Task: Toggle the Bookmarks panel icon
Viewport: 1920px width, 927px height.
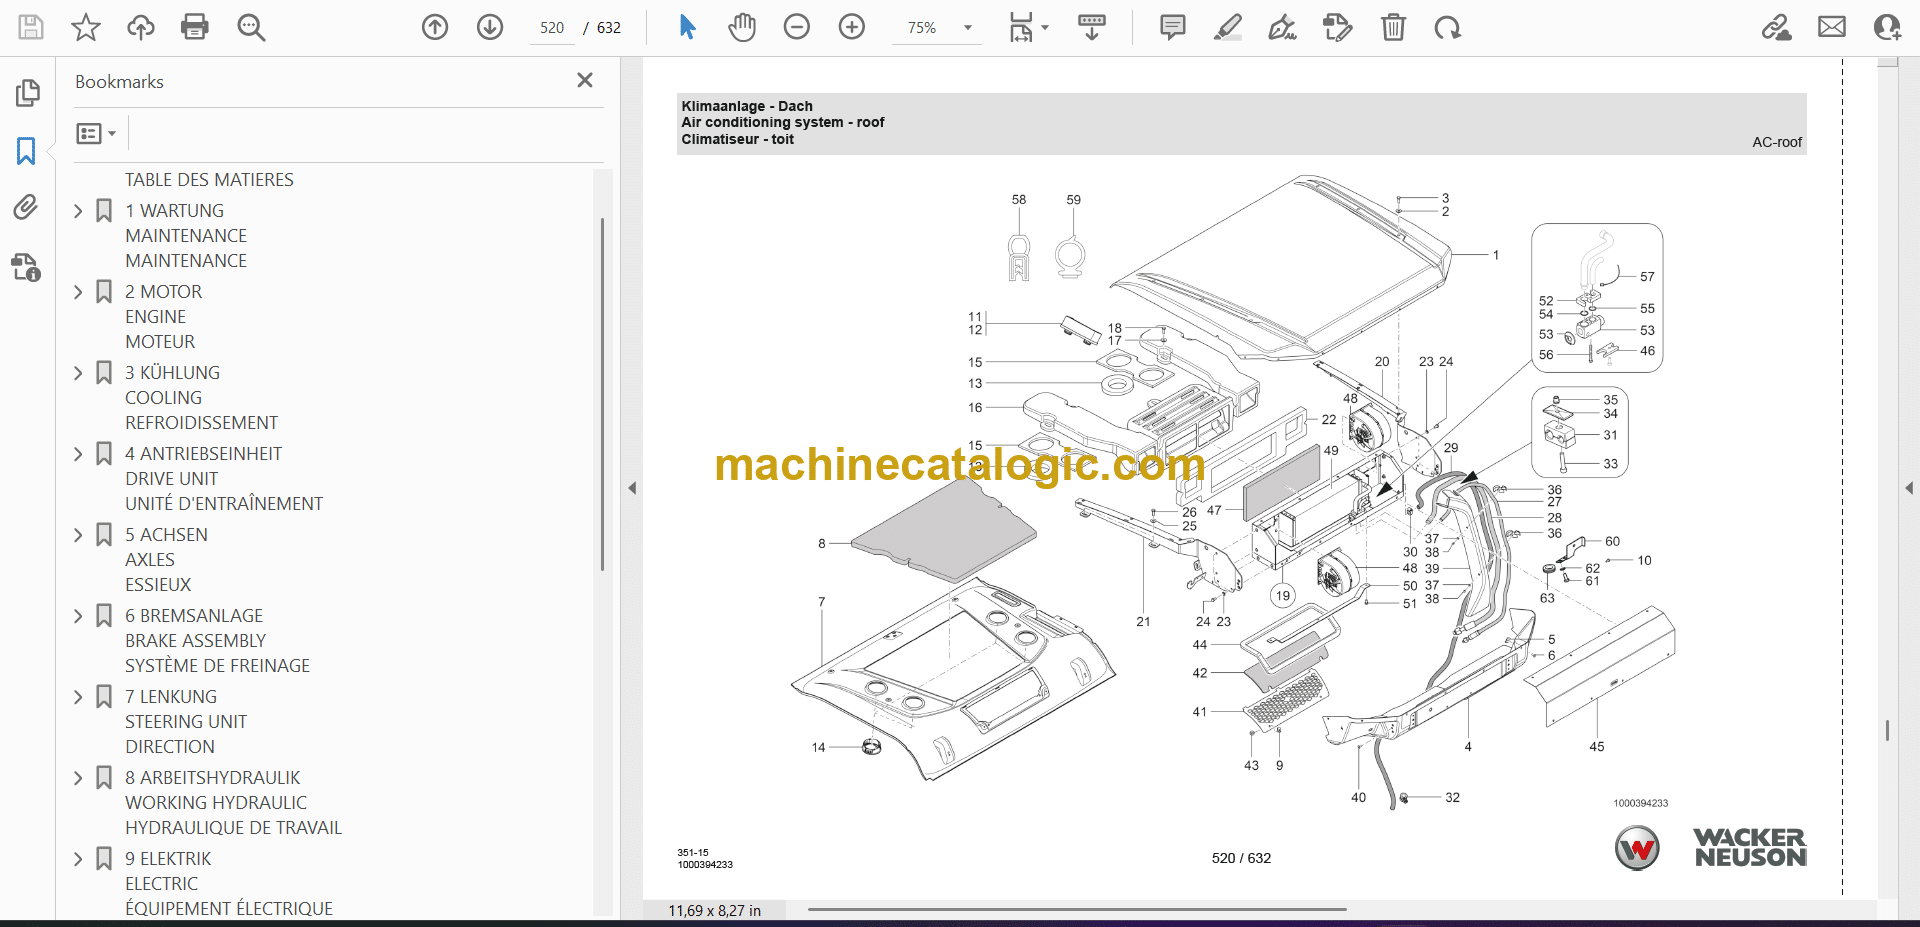Action: [26, 151]
